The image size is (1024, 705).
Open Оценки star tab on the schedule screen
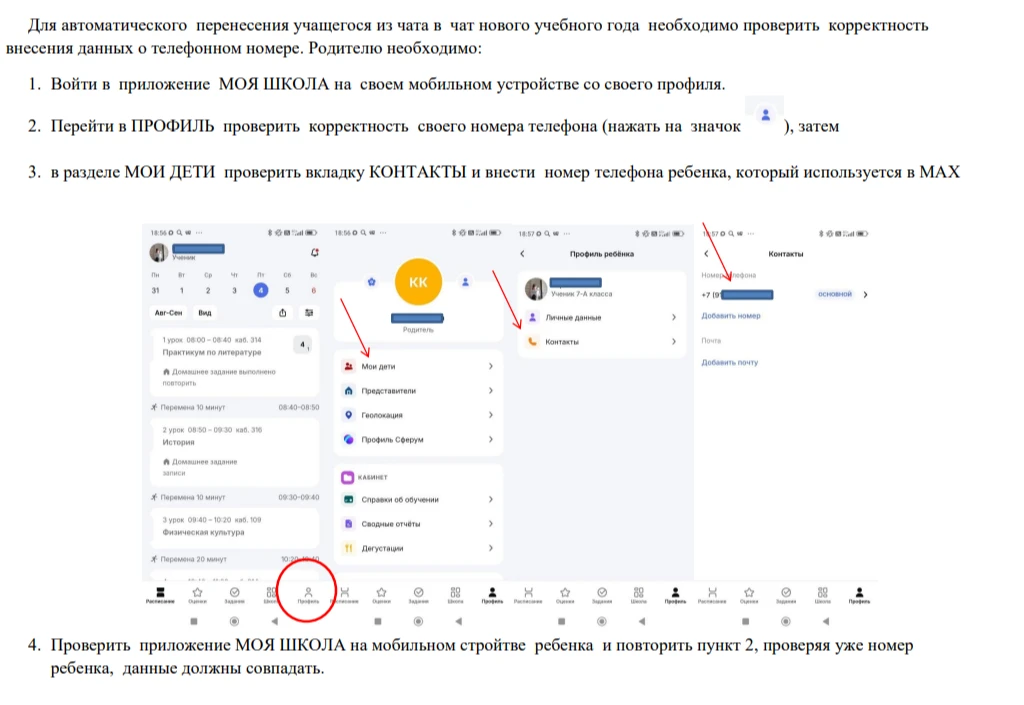pyautogui.click(x=197, y=595)
